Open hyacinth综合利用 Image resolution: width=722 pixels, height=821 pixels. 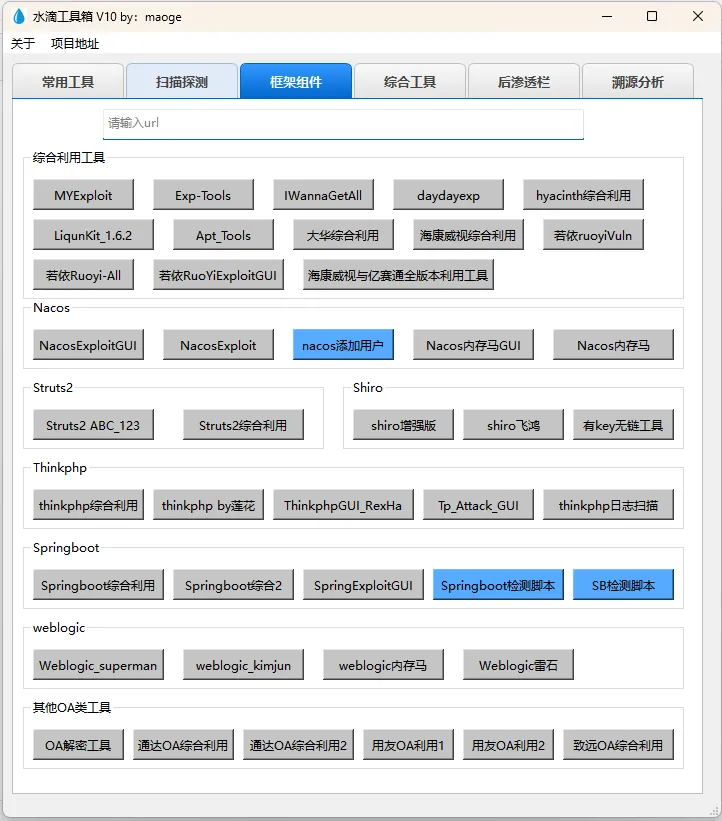(x=583, y=195)
